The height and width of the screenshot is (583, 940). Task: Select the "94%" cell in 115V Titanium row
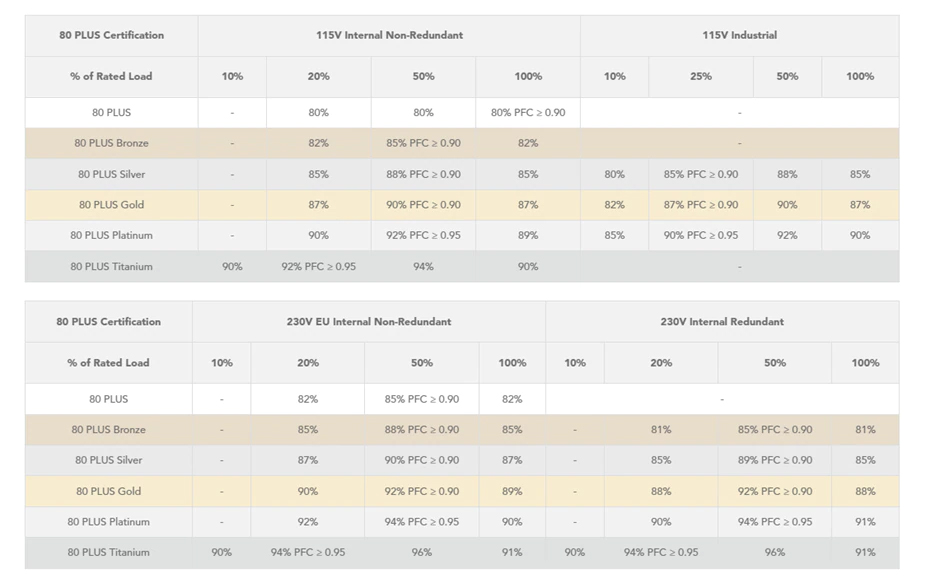click(423, 267)
